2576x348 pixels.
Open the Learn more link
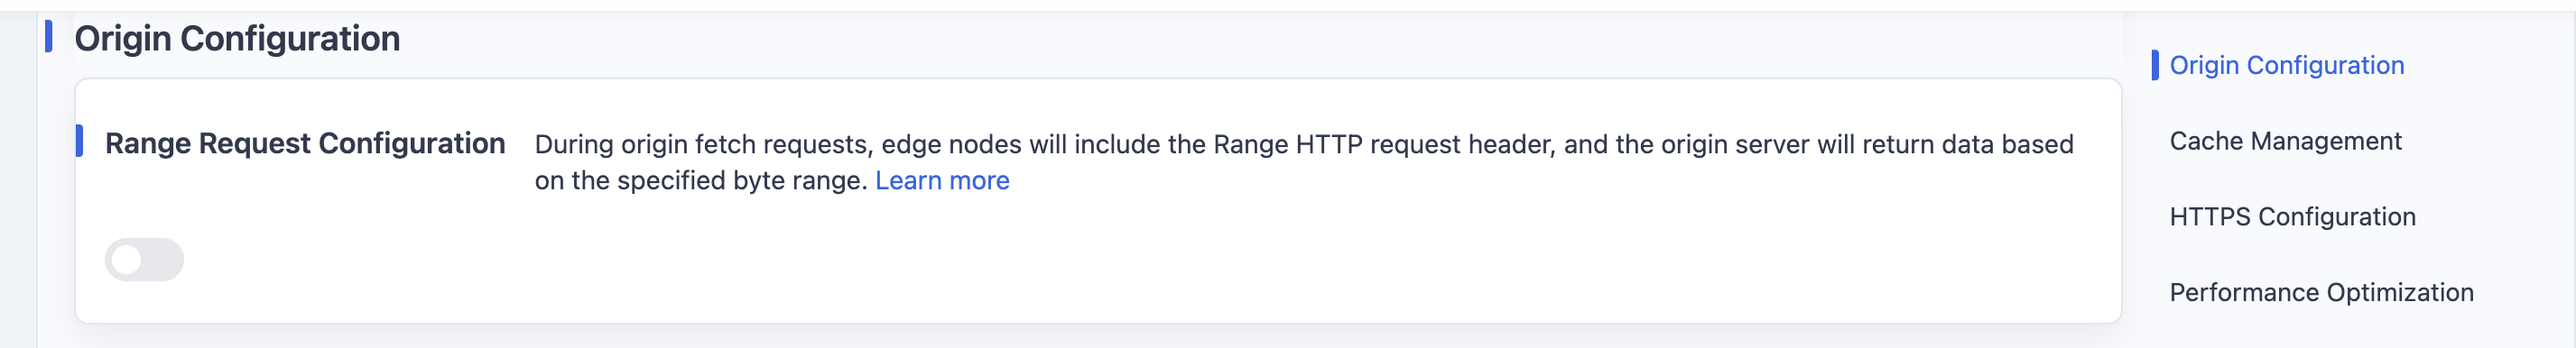[x=942, y=181]
